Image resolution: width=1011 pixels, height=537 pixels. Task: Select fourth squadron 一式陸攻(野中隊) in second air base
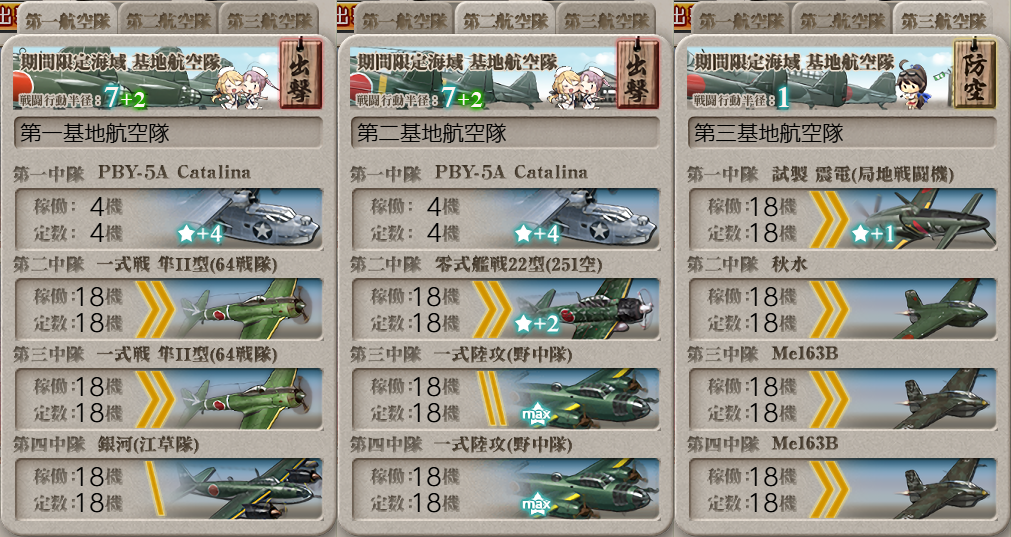point(505,489)
